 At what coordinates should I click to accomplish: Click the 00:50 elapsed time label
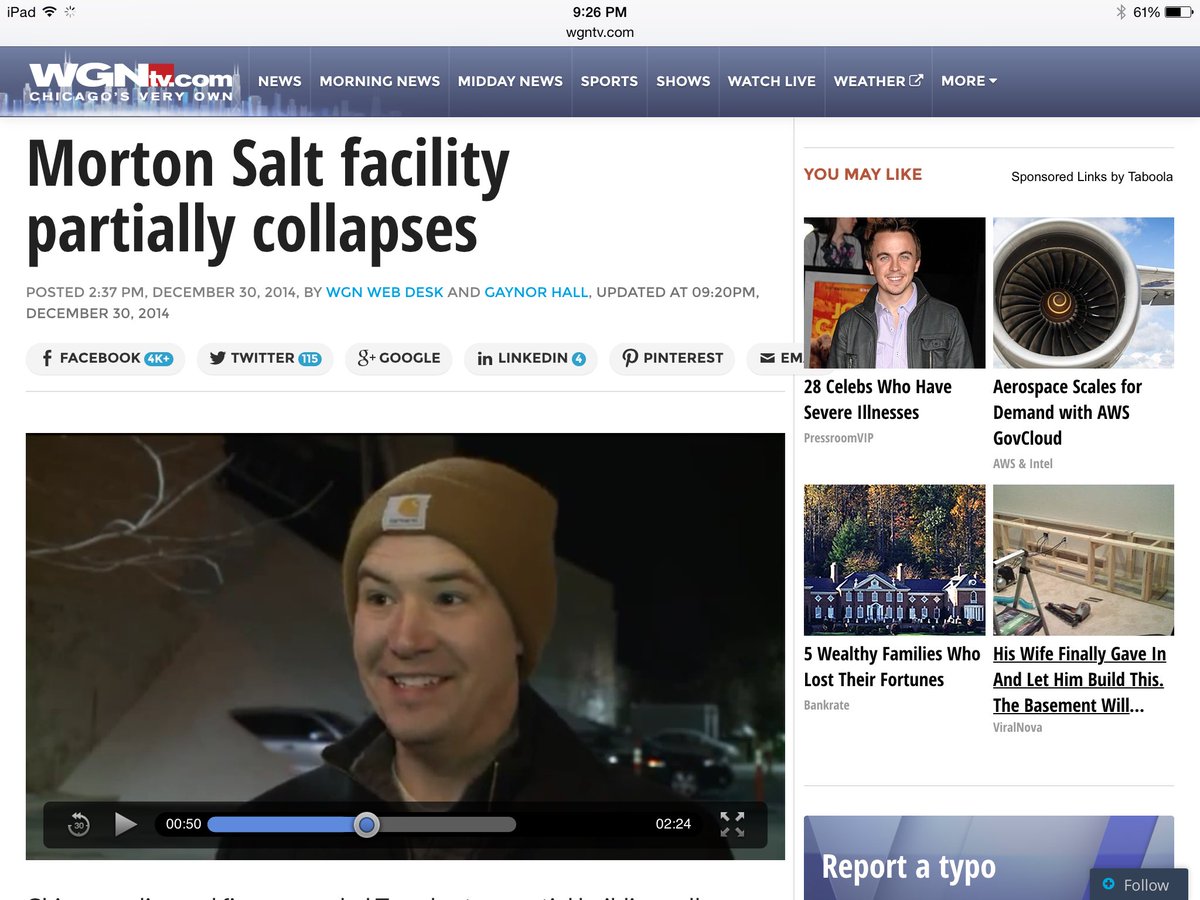[184, 824]
